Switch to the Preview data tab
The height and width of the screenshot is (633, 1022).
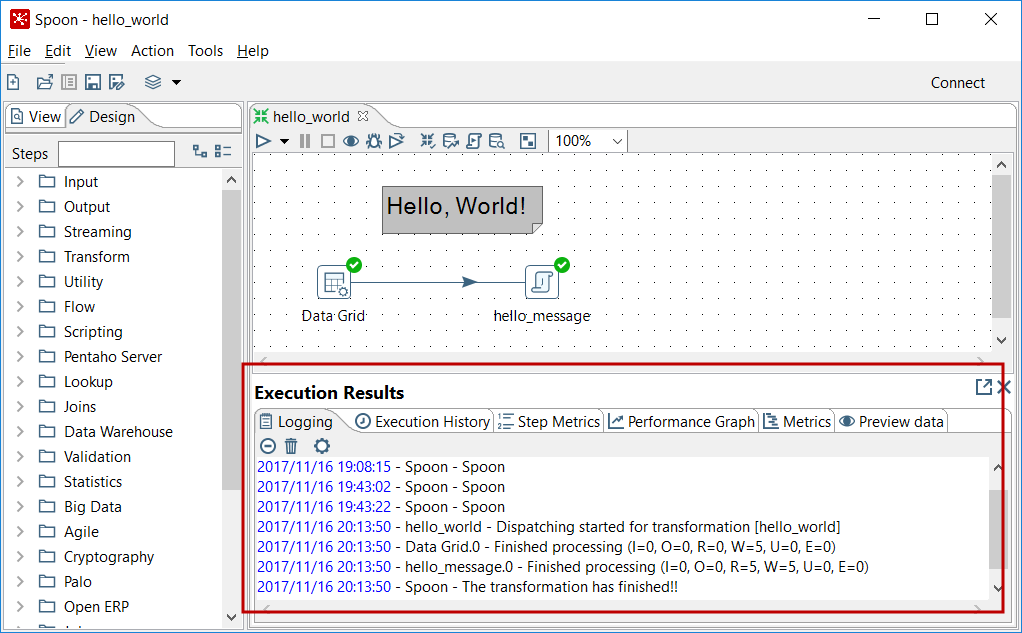[x=891, y=422]
